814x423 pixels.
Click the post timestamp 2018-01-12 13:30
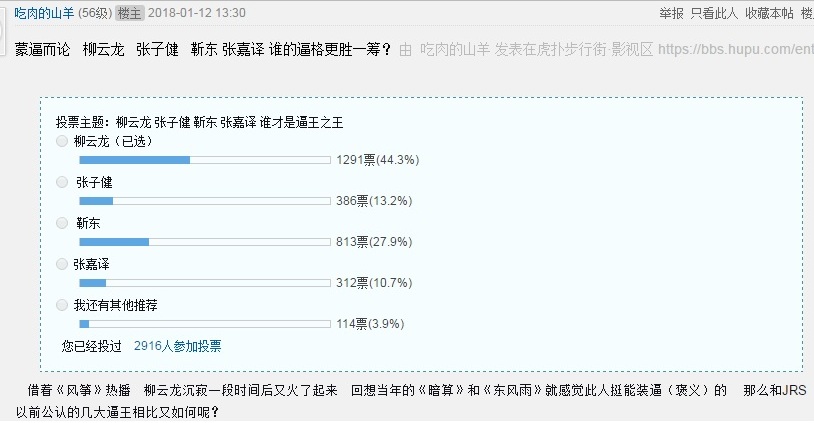196,13
